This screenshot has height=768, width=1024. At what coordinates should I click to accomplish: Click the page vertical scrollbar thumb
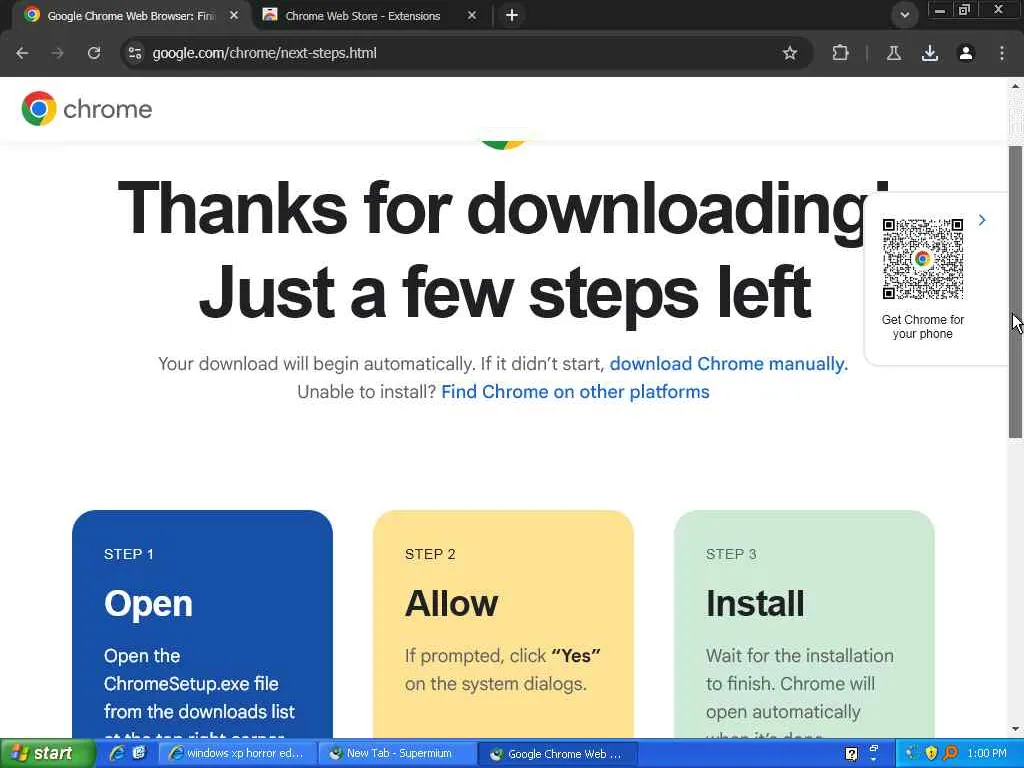pyautogui.click(x=1016, y=291)
